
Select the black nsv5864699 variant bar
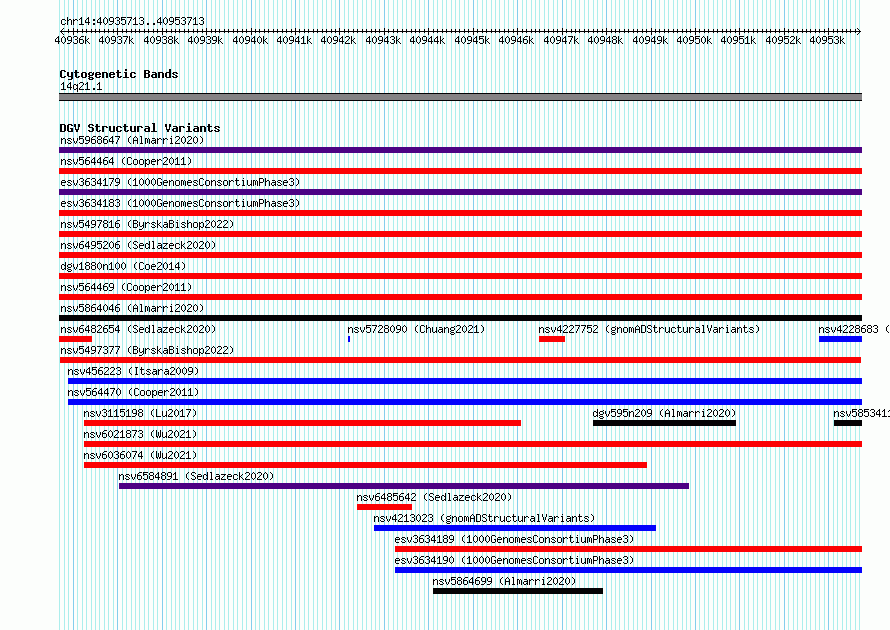[x=518, y=591]
